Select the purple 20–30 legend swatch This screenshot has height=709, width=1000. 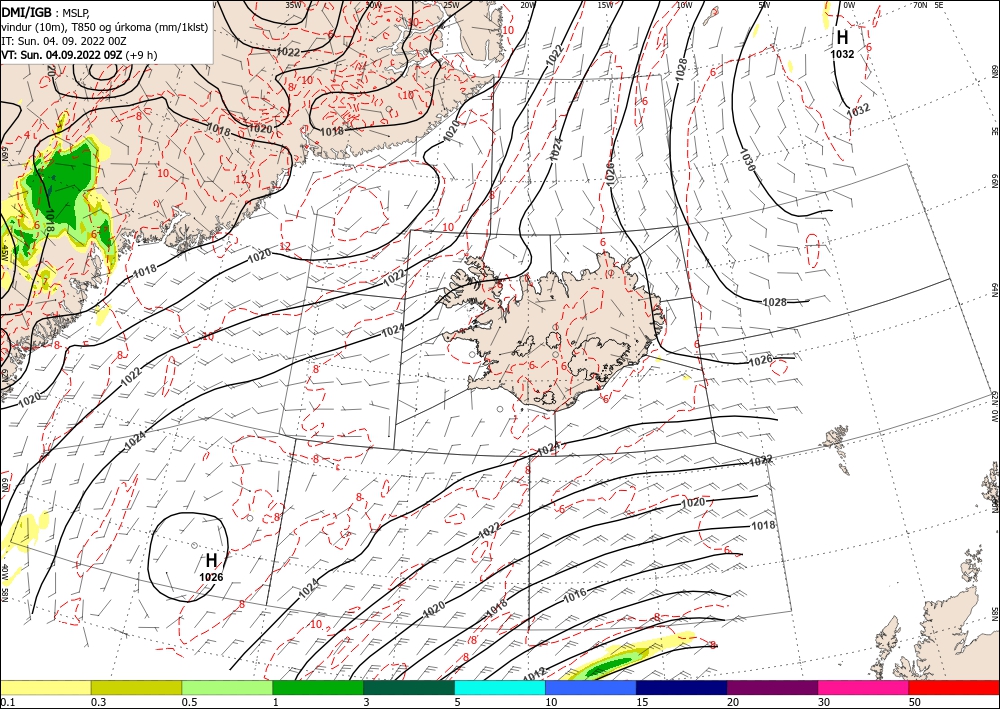click(772, 687)
